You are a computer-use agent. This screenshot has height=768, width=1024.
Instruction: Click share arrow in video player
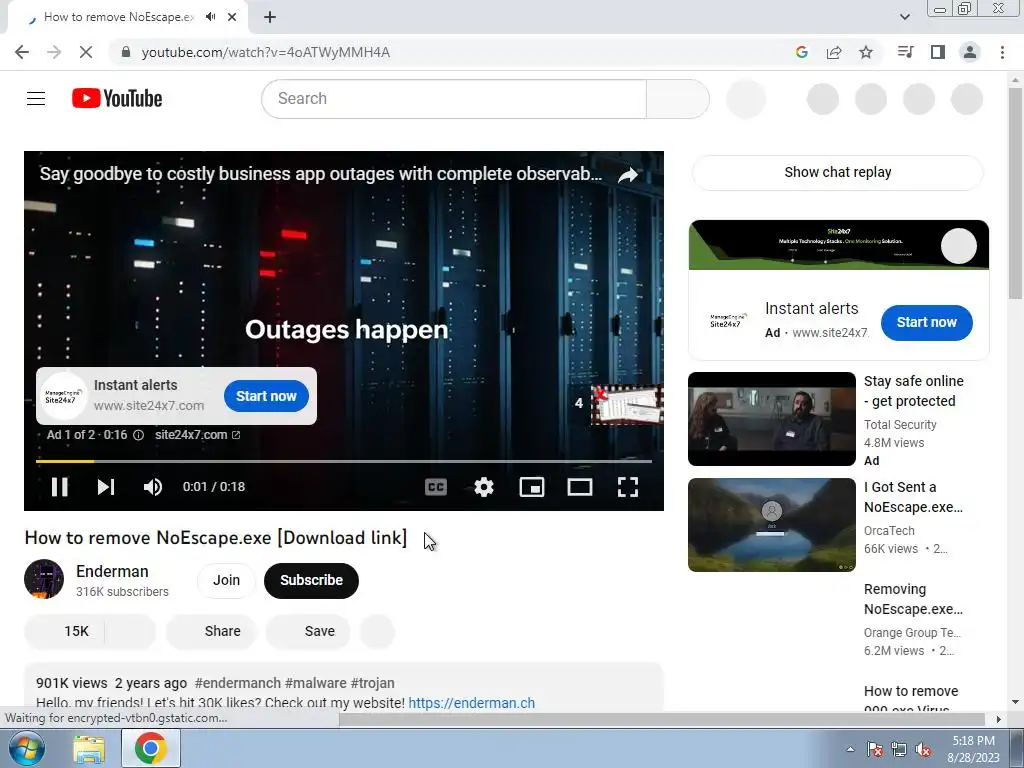point(628,175)
